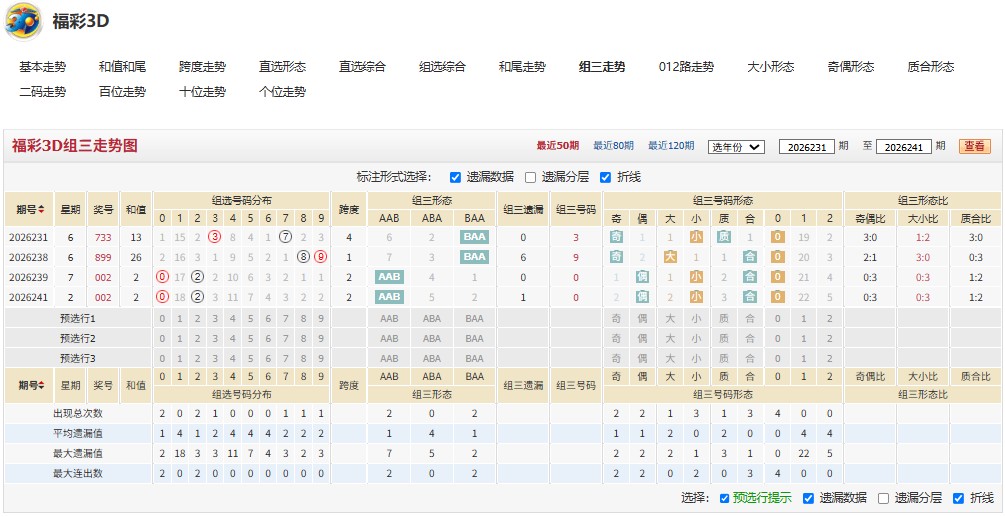
Task: Select the 组选综合 tab
Action: [442, 67]
